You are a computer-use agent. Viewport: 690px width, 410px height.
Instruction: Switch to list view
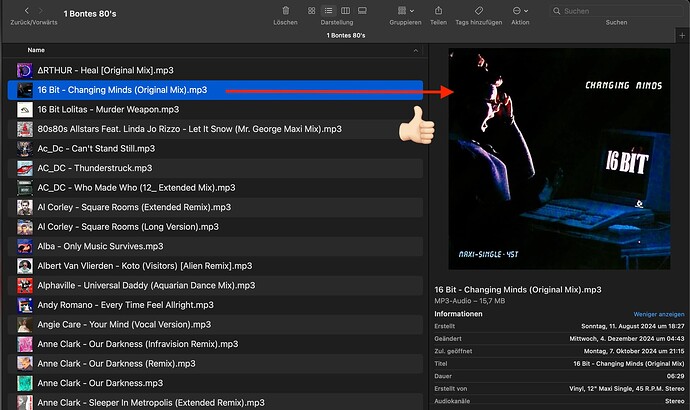click(x=328, y=11)
